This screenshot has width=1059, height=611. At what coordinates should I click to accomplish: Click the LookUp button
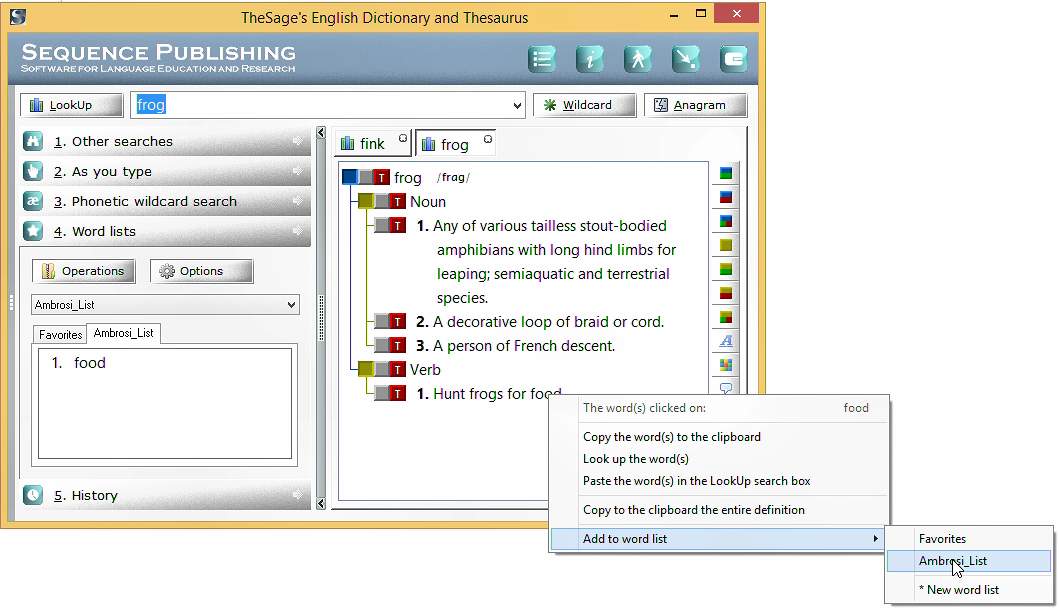coord(71,105)
